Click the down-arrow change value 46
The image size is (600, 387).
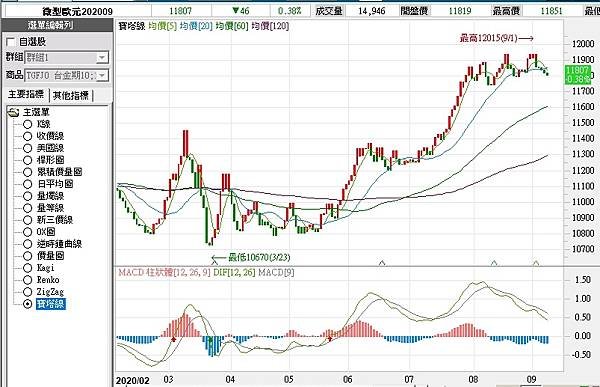[x=241, y=11]
